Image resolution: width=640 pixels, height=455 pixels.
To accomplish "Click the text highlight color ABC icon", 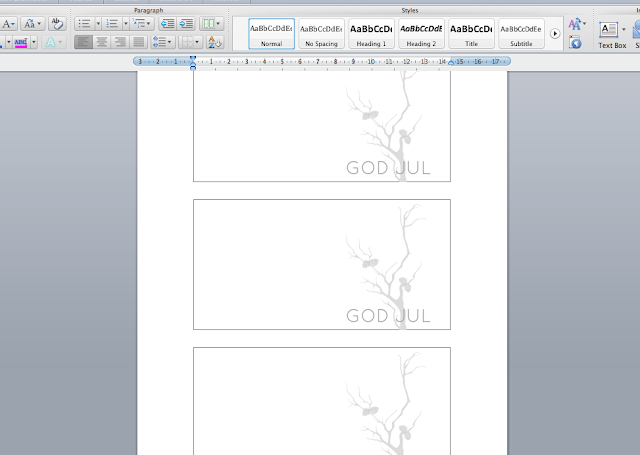I will (21, 42).
